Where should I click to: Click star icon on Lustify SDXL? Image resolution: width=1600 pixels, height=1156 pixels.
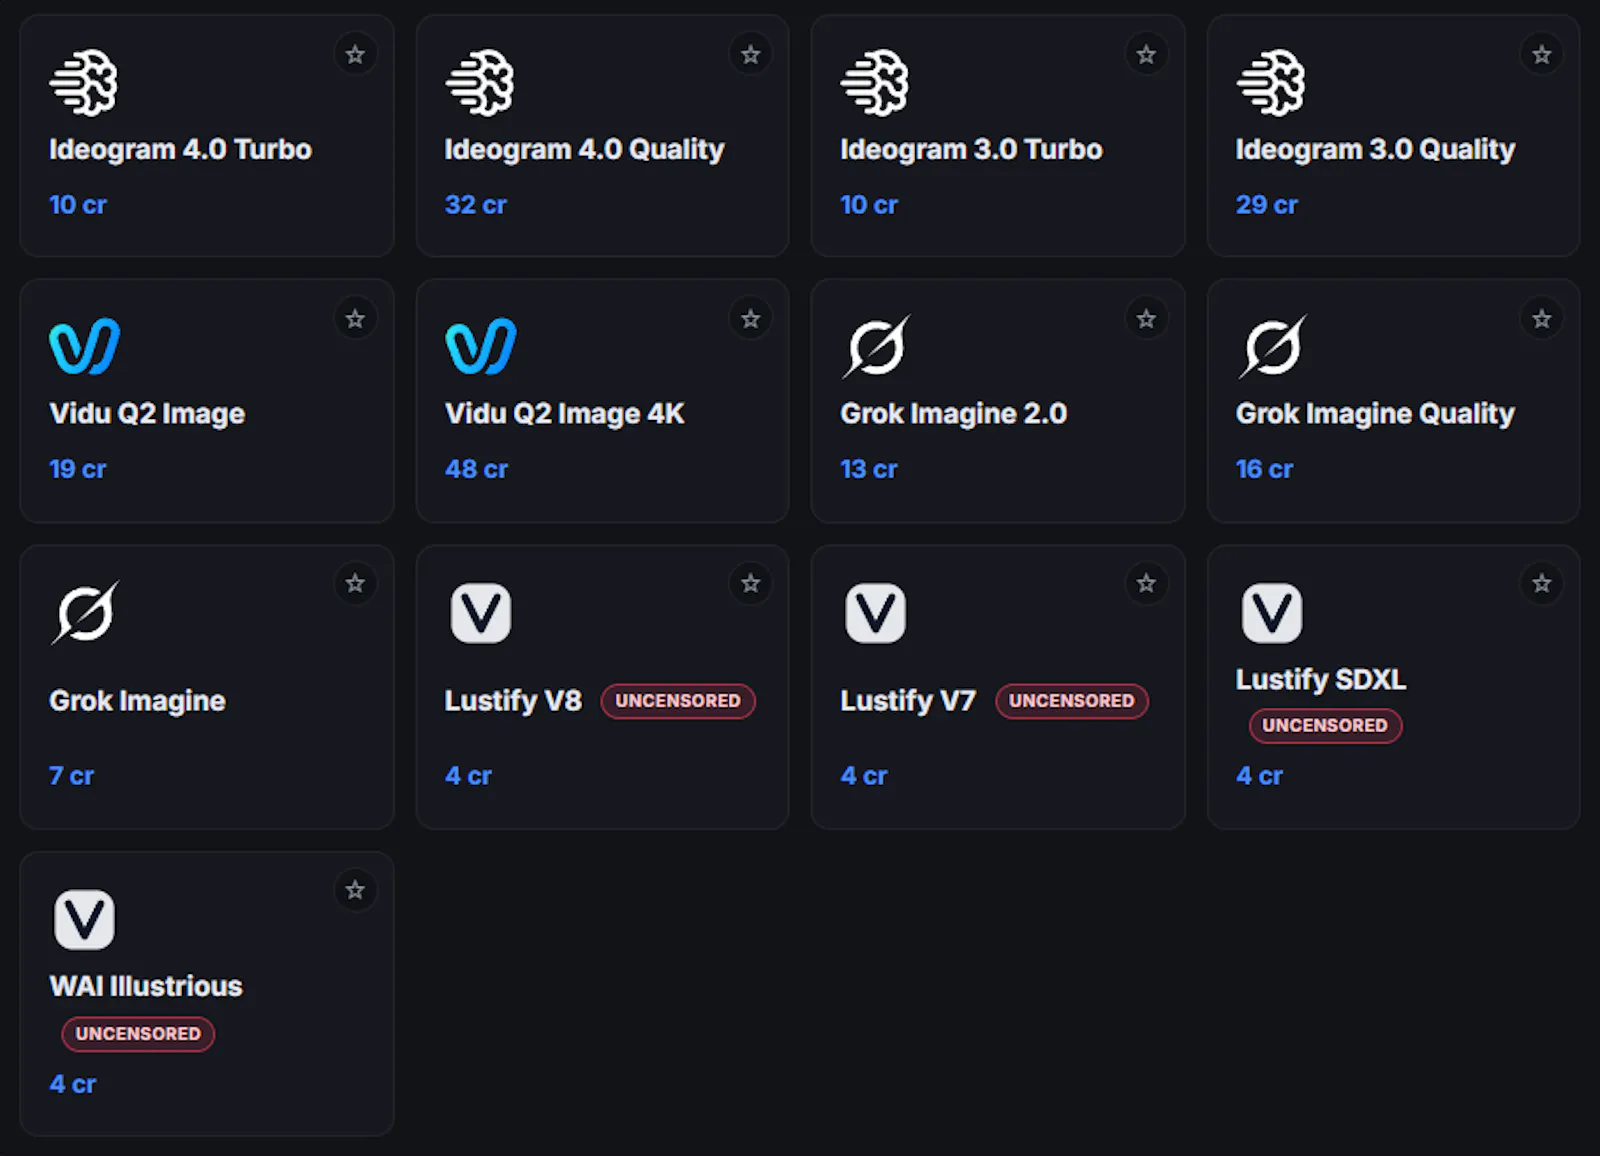[x=1542, y=583]
